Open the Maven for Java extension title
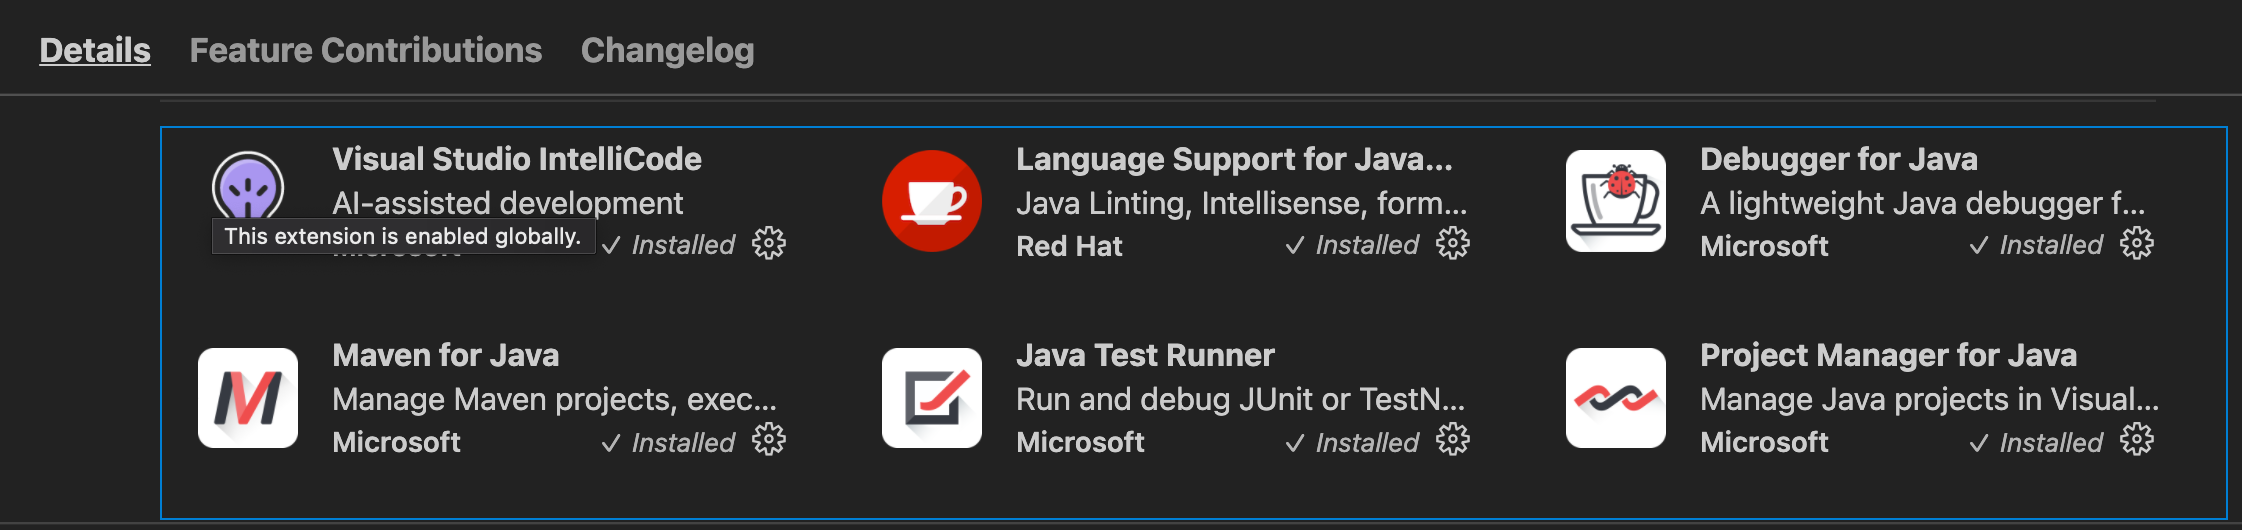This screenshot has height=530, width=2242. click(446, 355)
